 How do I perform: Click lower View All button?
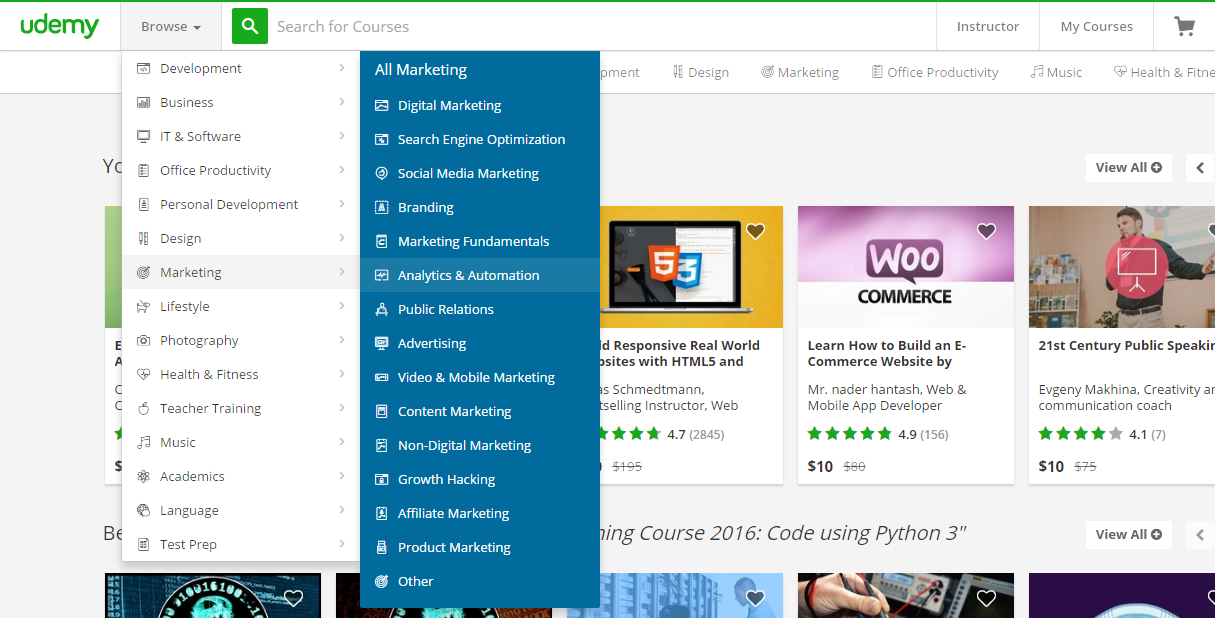[1129, 534]
